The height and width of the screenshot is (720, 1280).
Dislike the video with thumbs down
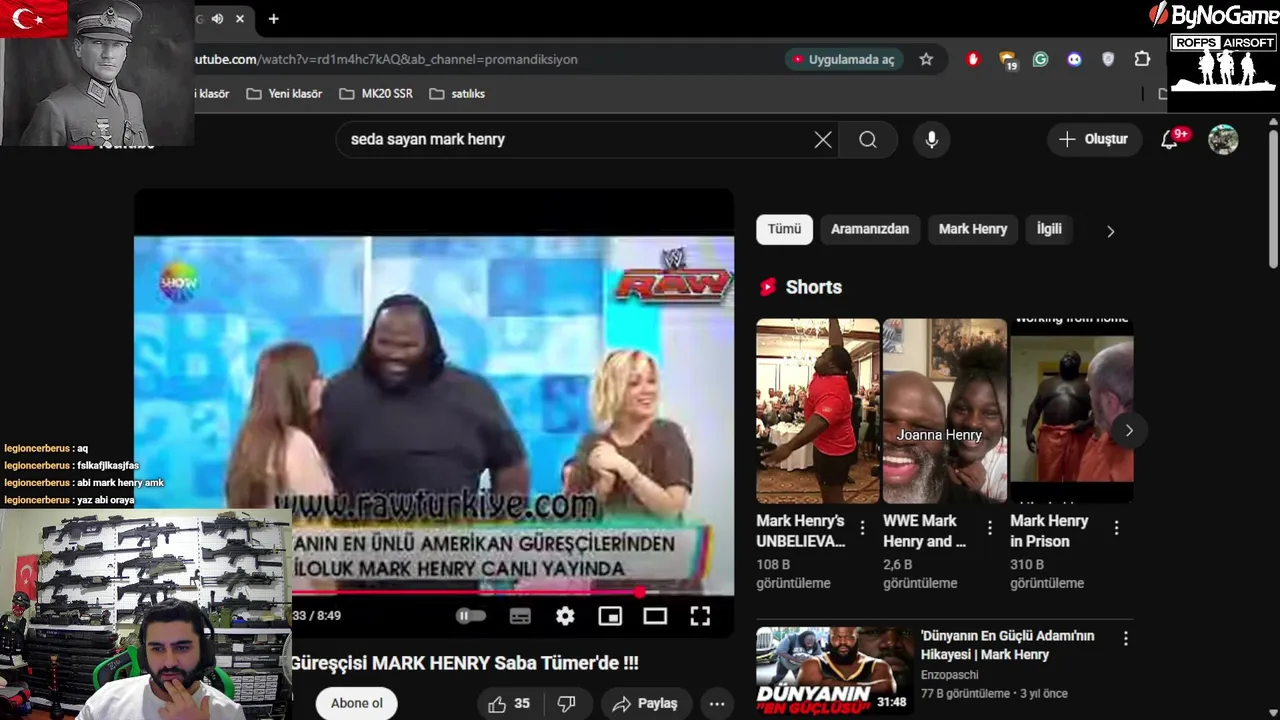(566, 704)
